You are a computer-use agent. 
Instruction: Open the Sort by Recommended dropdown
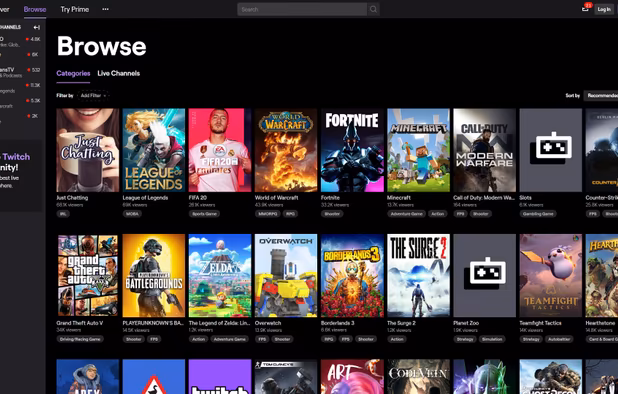coord(601,95)
